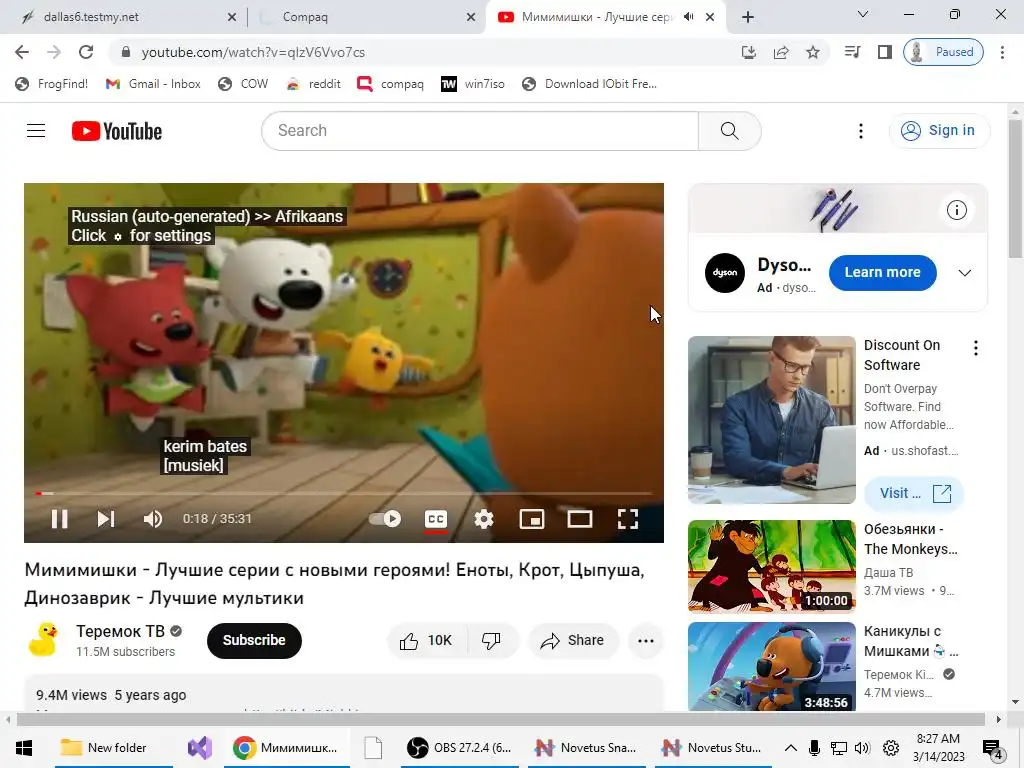This screenshot has width=1024, height=768.
Task: Open the Chrome three-dot menu
Action: click(x=1002, y=52)
